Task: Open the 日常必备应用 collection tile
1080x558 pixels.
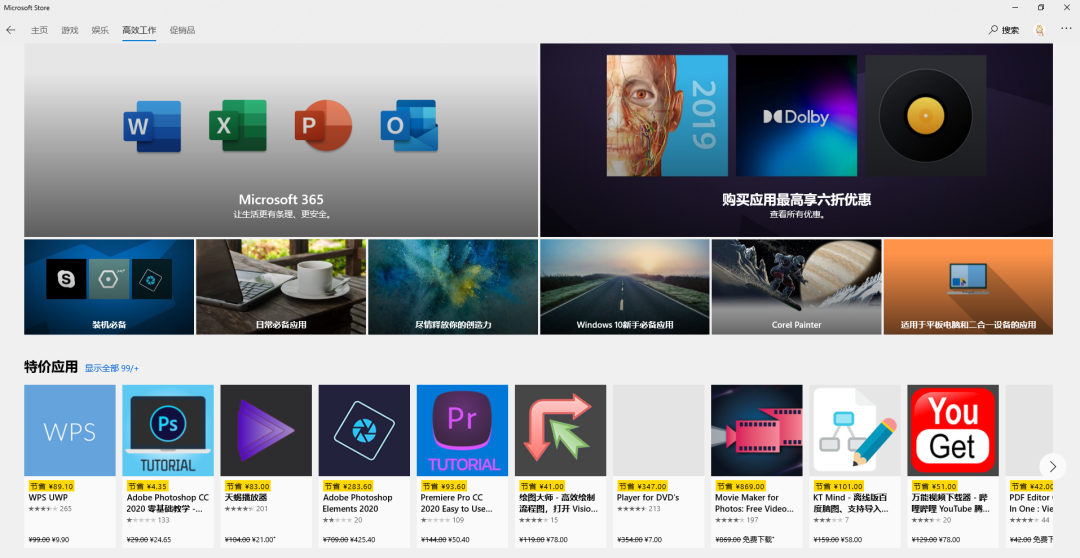Action: [281, 287]
